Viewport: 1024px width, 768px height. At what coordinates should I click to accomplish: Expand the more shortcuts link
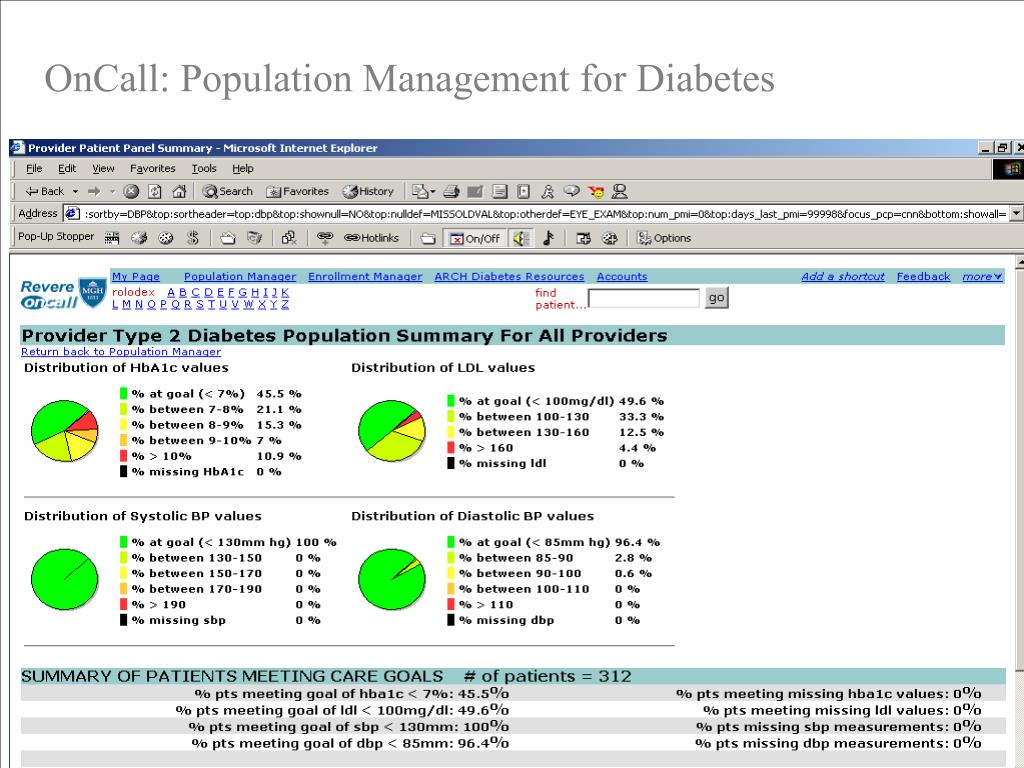click(x=982, y=276)
